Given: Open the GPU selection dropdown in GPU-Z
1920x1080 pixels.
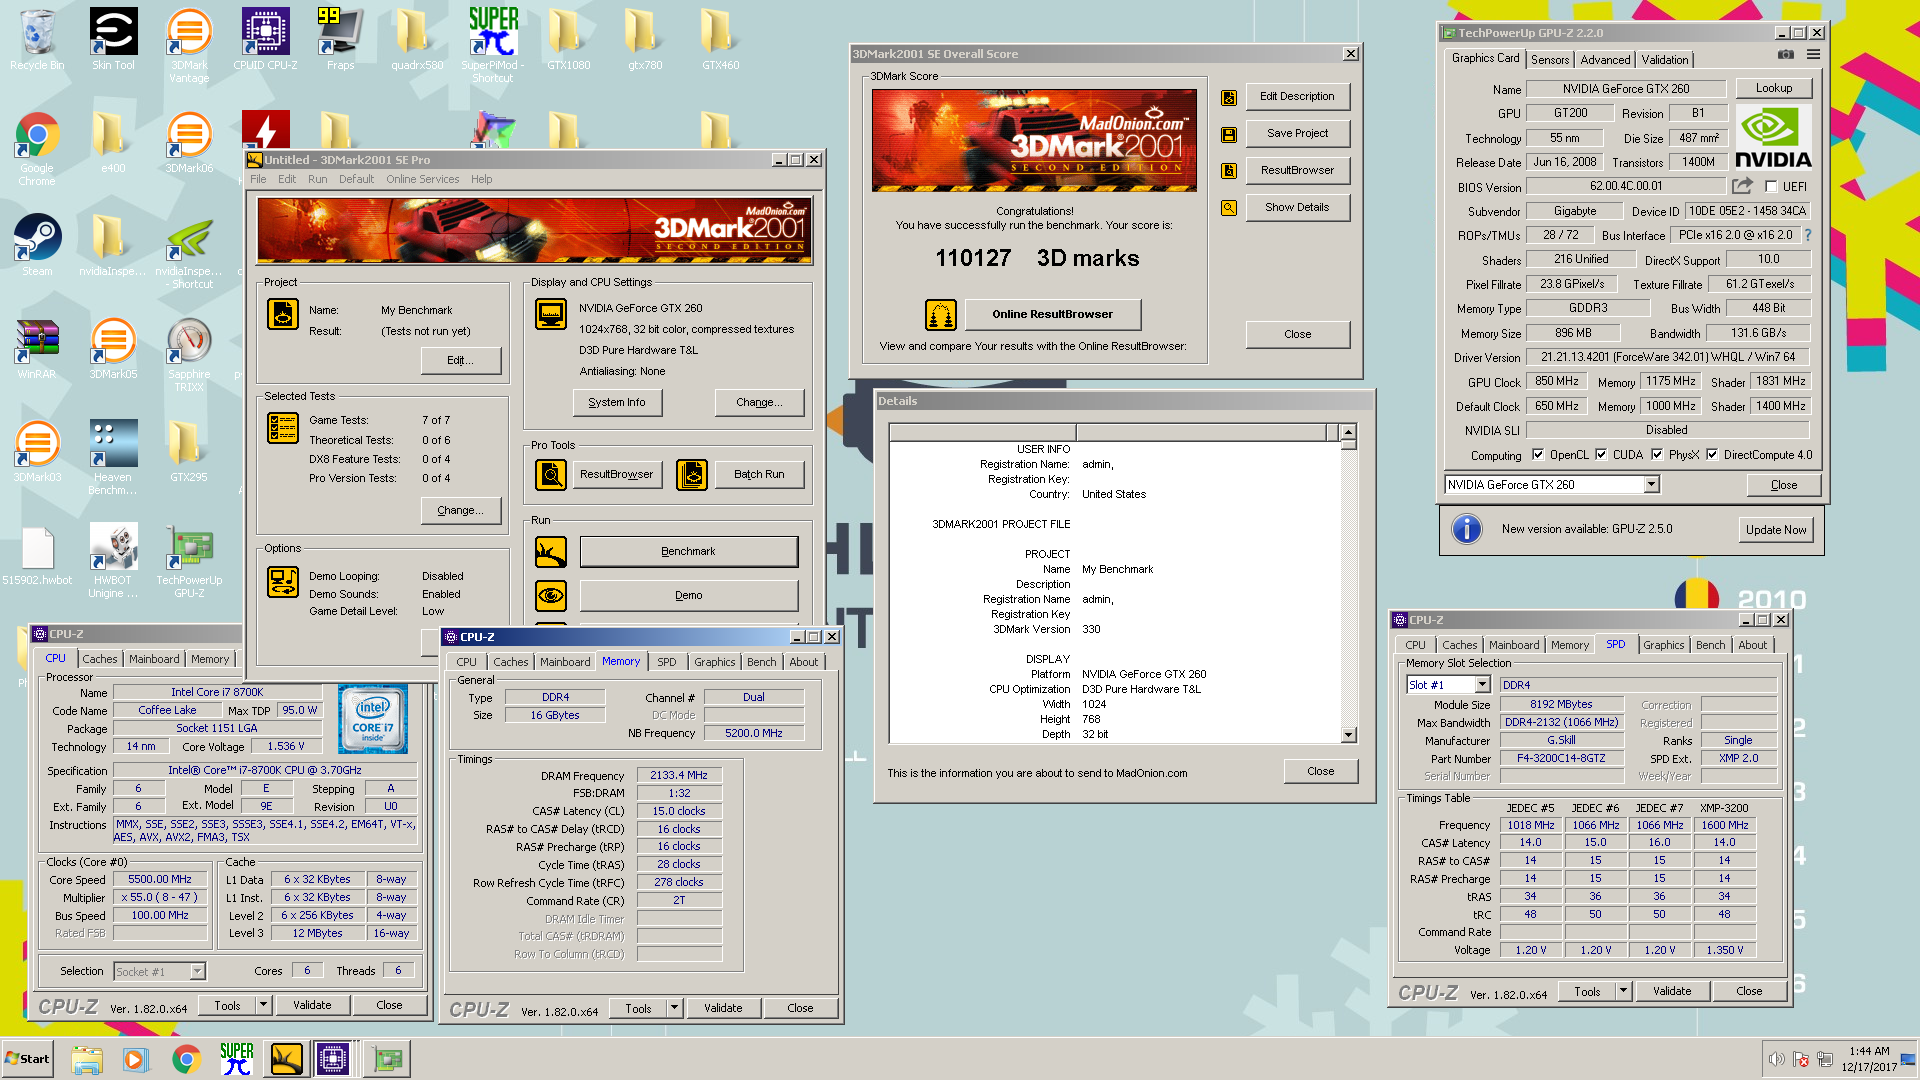Looking at the screenshot, I should [x=1651, y=485].
